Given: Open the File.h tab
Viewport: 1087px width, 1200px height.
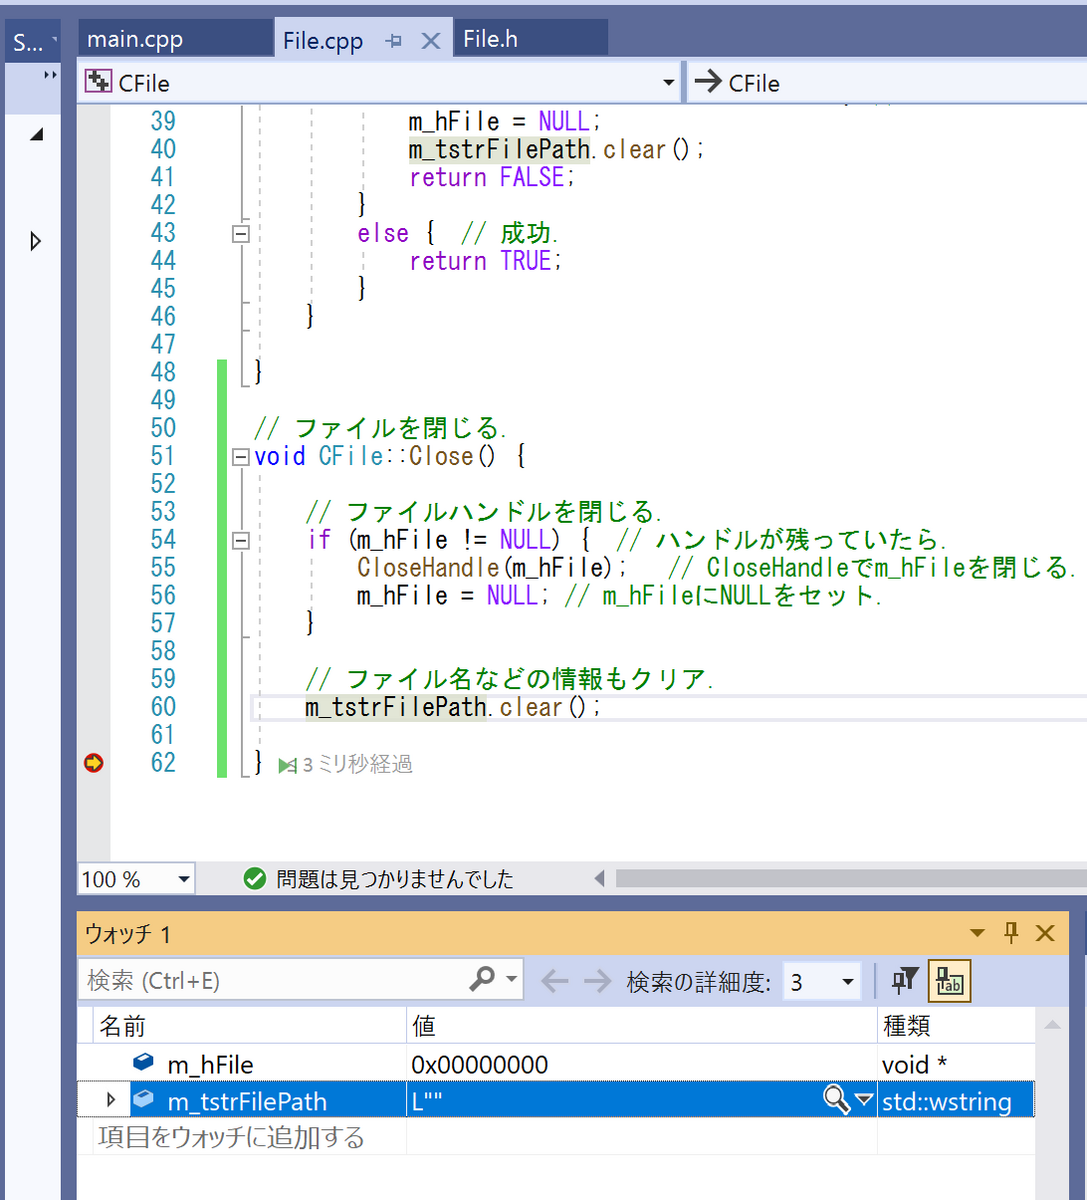Looking at the screenshot, I should click(491, 39).
